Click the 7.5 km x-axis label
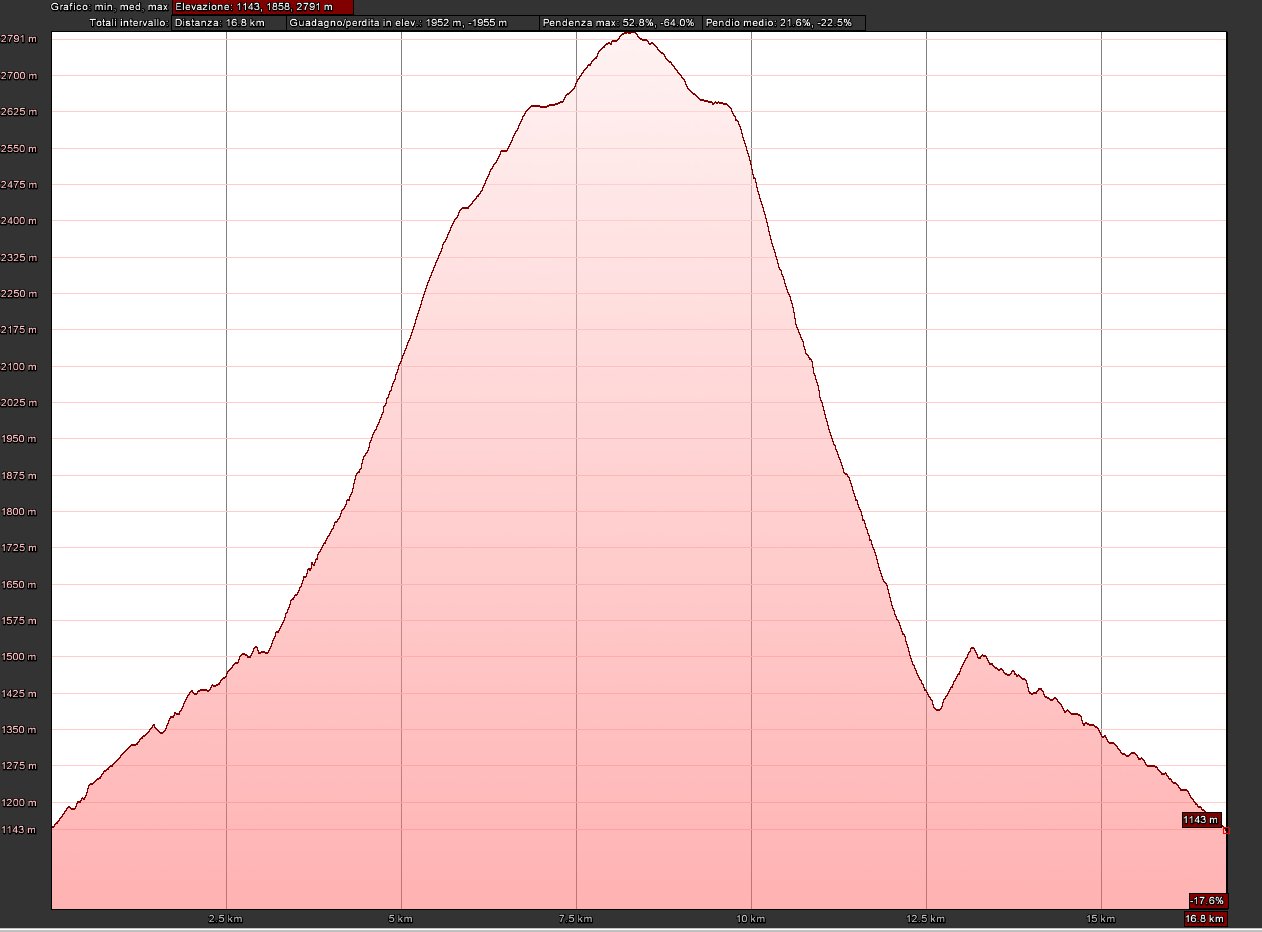Viewport: 1262px width, 932px height. tap(576, 919)
